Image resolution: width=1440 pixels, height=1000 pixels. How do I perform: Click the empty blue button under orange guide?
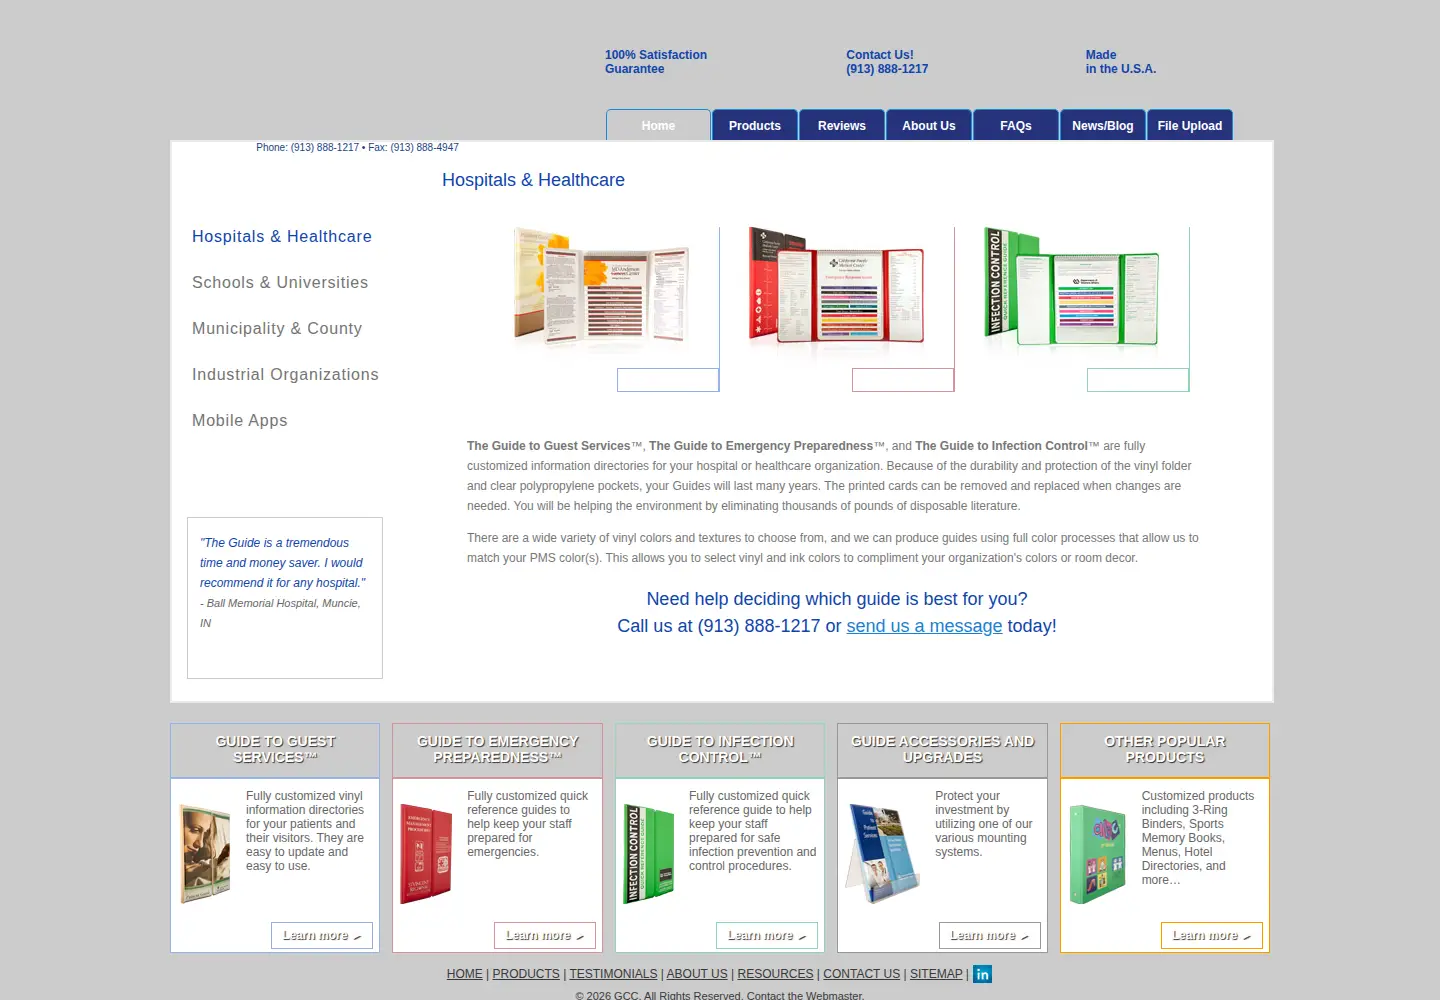[668, 380]
